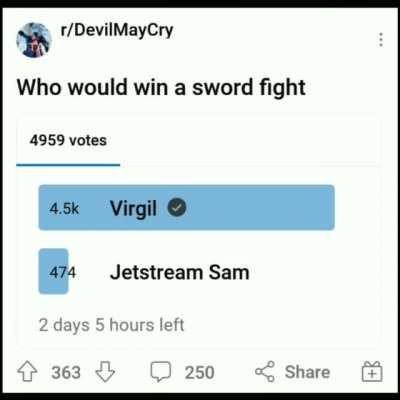This screenshot has height=400, width=400.
Task: Select the 4959 votes tab
Action: (68, 140)
